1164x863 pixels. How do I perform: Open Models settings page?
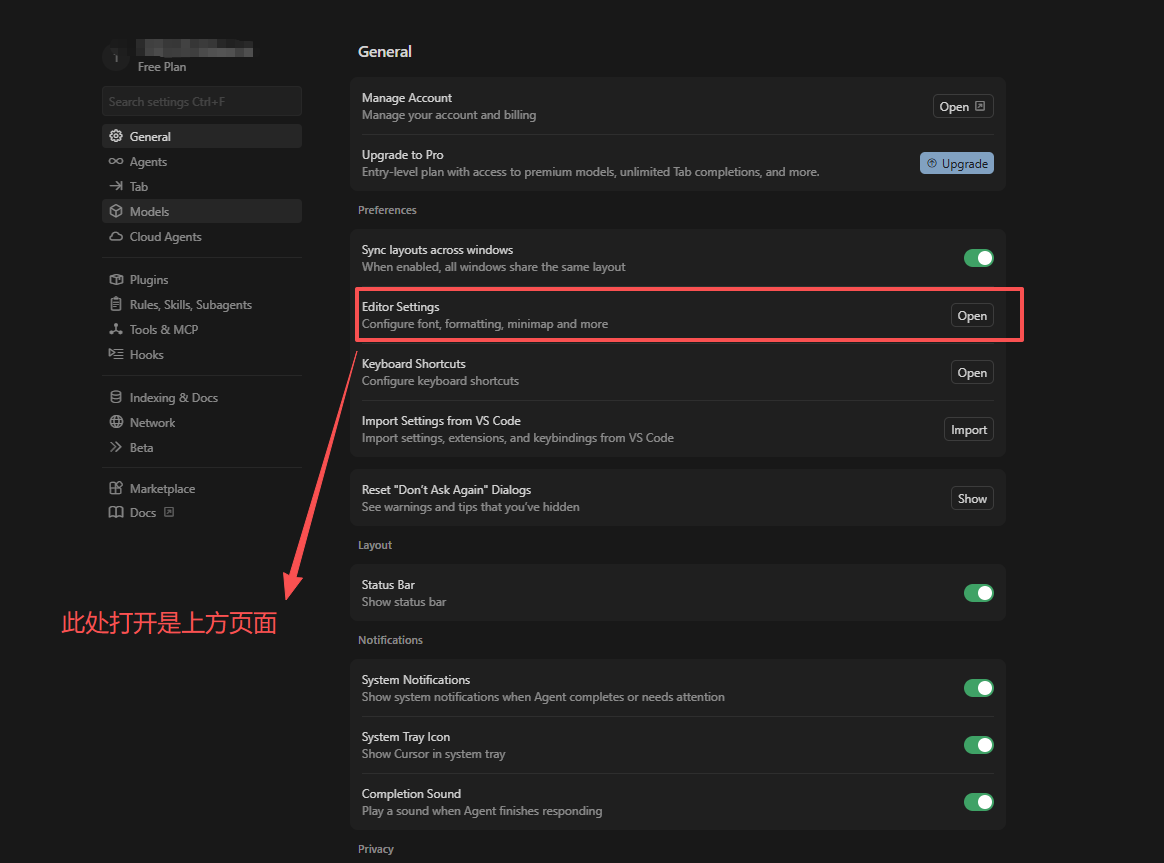pyautogui.click(x=202, y=211)
